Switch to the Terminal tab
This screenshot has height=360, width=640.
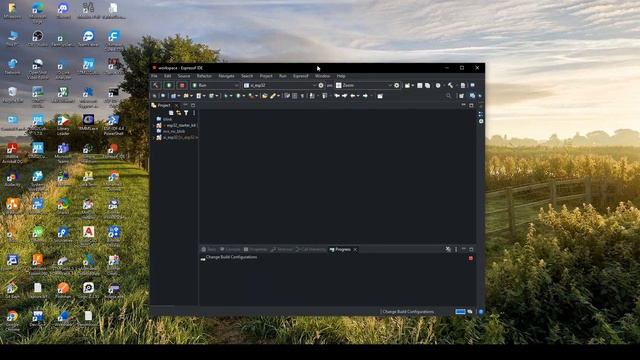[x=282, y=249]
